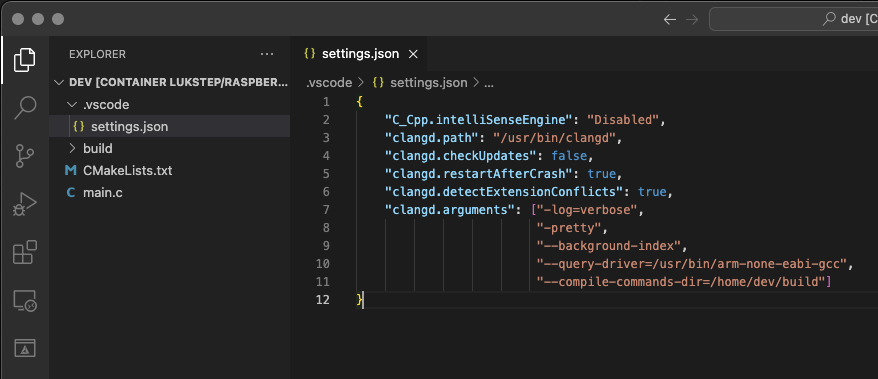Click the .vscode breadcrumb segment
878x379 pixels.
click(329, 83)
